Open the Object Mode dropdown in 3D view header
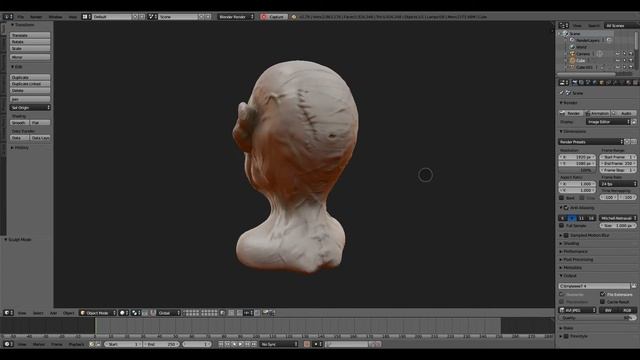Screen dimensions: 640x360 click(98, 313)
